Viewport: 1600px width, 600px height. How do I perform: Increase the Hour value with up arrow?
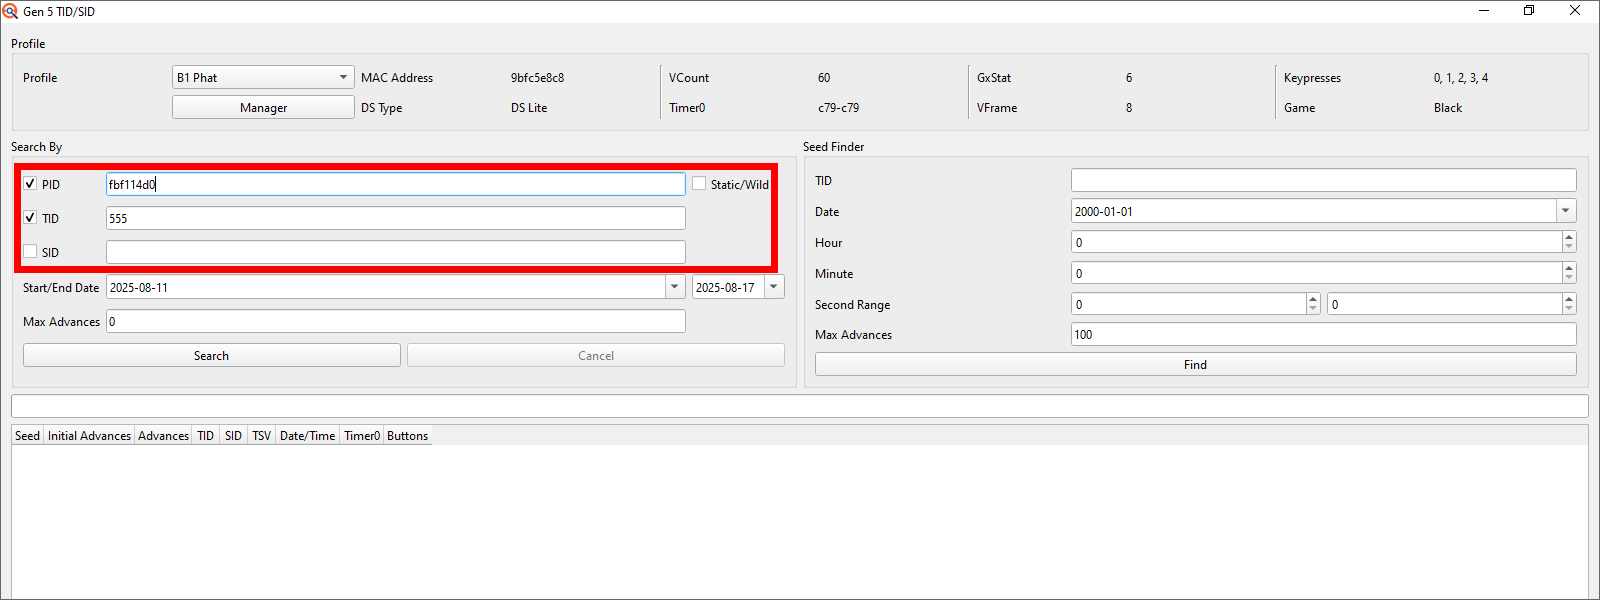click(1569, 237)
